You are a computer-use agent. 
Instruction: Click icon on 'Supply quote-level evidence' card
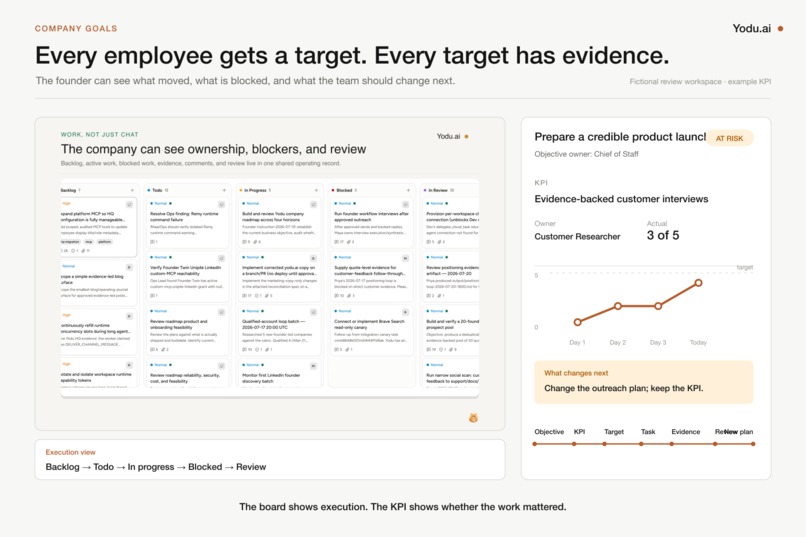[406, 258]
